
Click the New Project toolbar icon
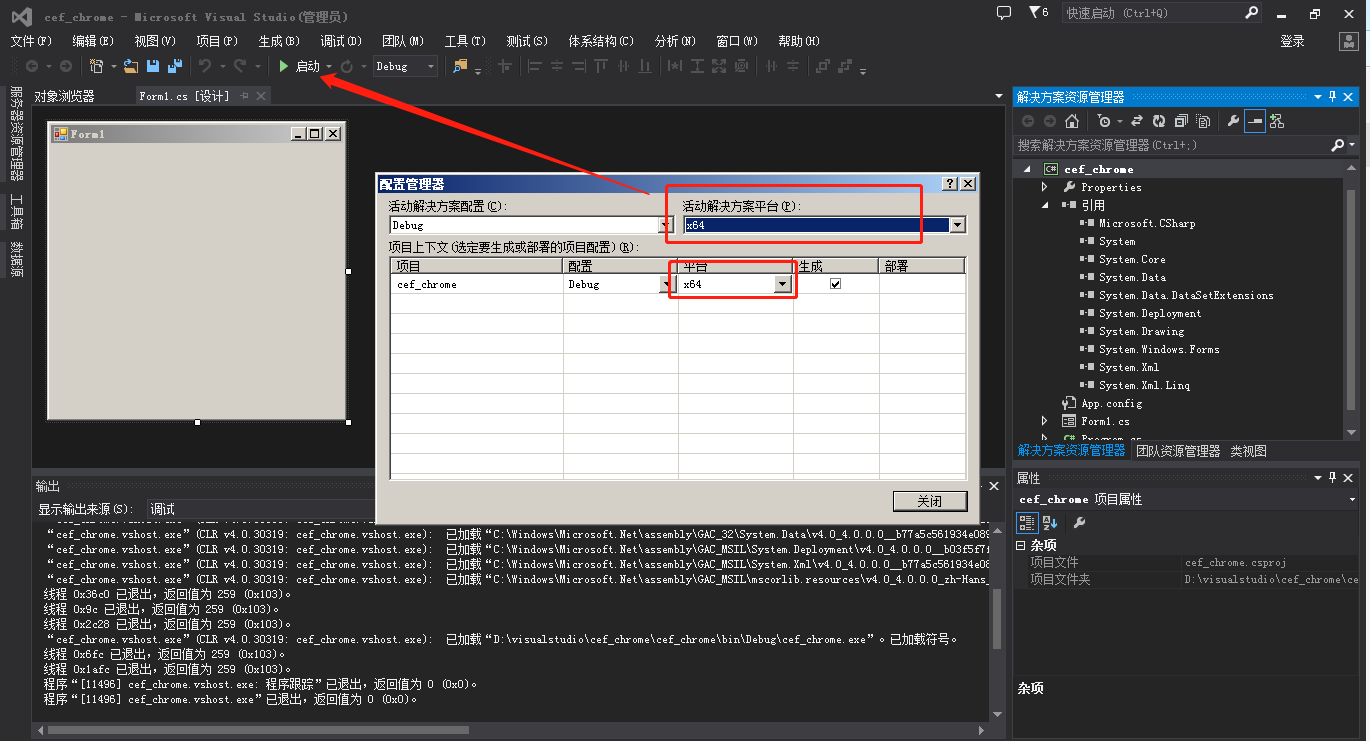point(97,66)
